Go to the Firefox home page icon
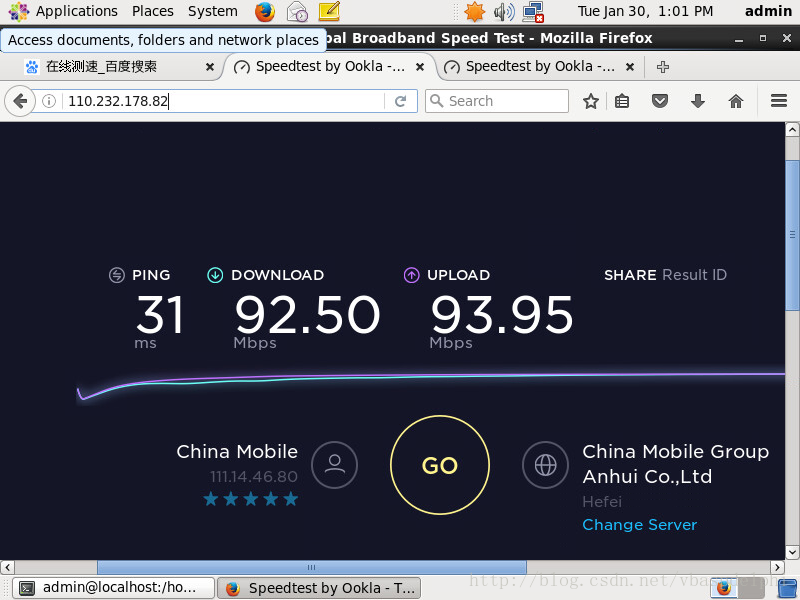This screenshot has height=600, width=800. click(x=736, y=101)
